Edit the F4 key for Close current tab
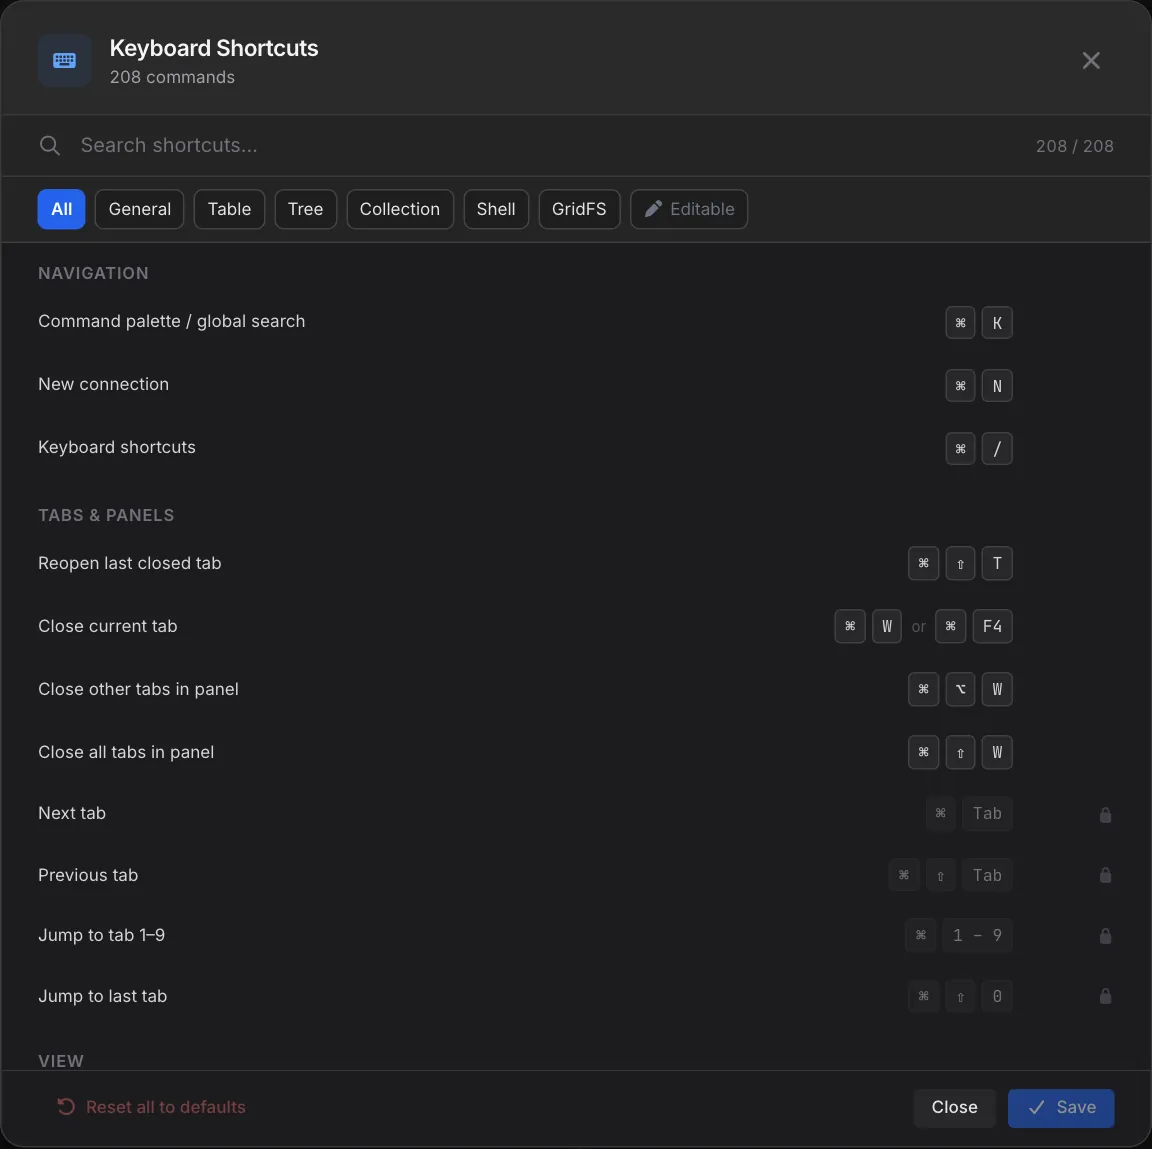The width and height of the screenshot is (1152, 1149). point(993,627)
